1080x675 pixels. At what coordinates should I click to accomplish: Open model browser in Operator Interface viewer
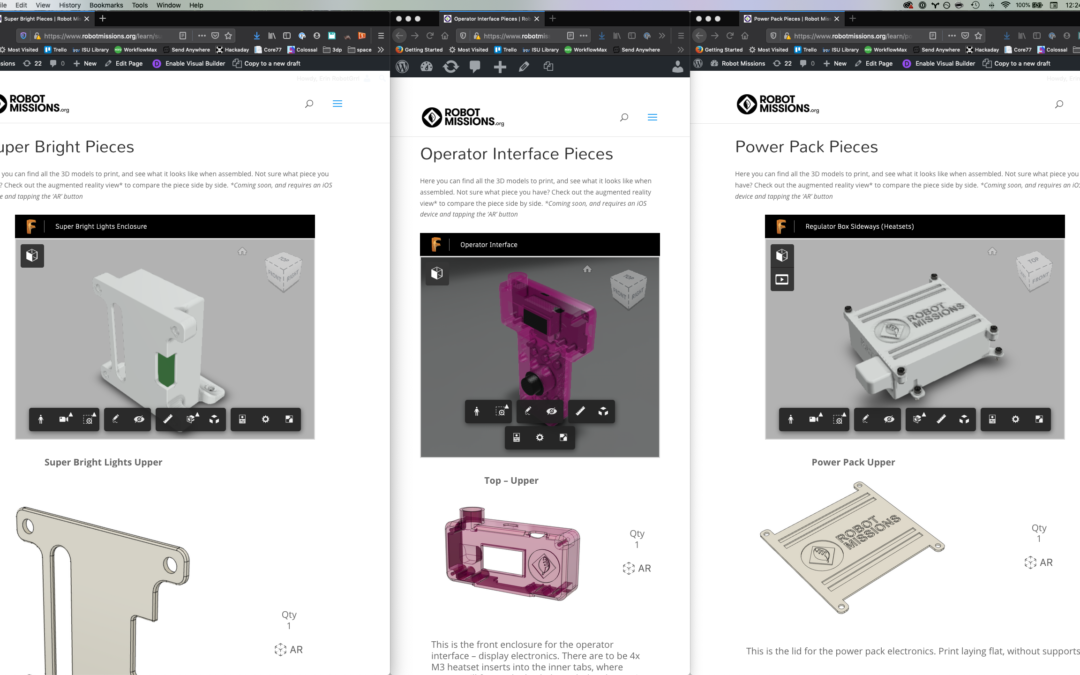pos(437,273)
